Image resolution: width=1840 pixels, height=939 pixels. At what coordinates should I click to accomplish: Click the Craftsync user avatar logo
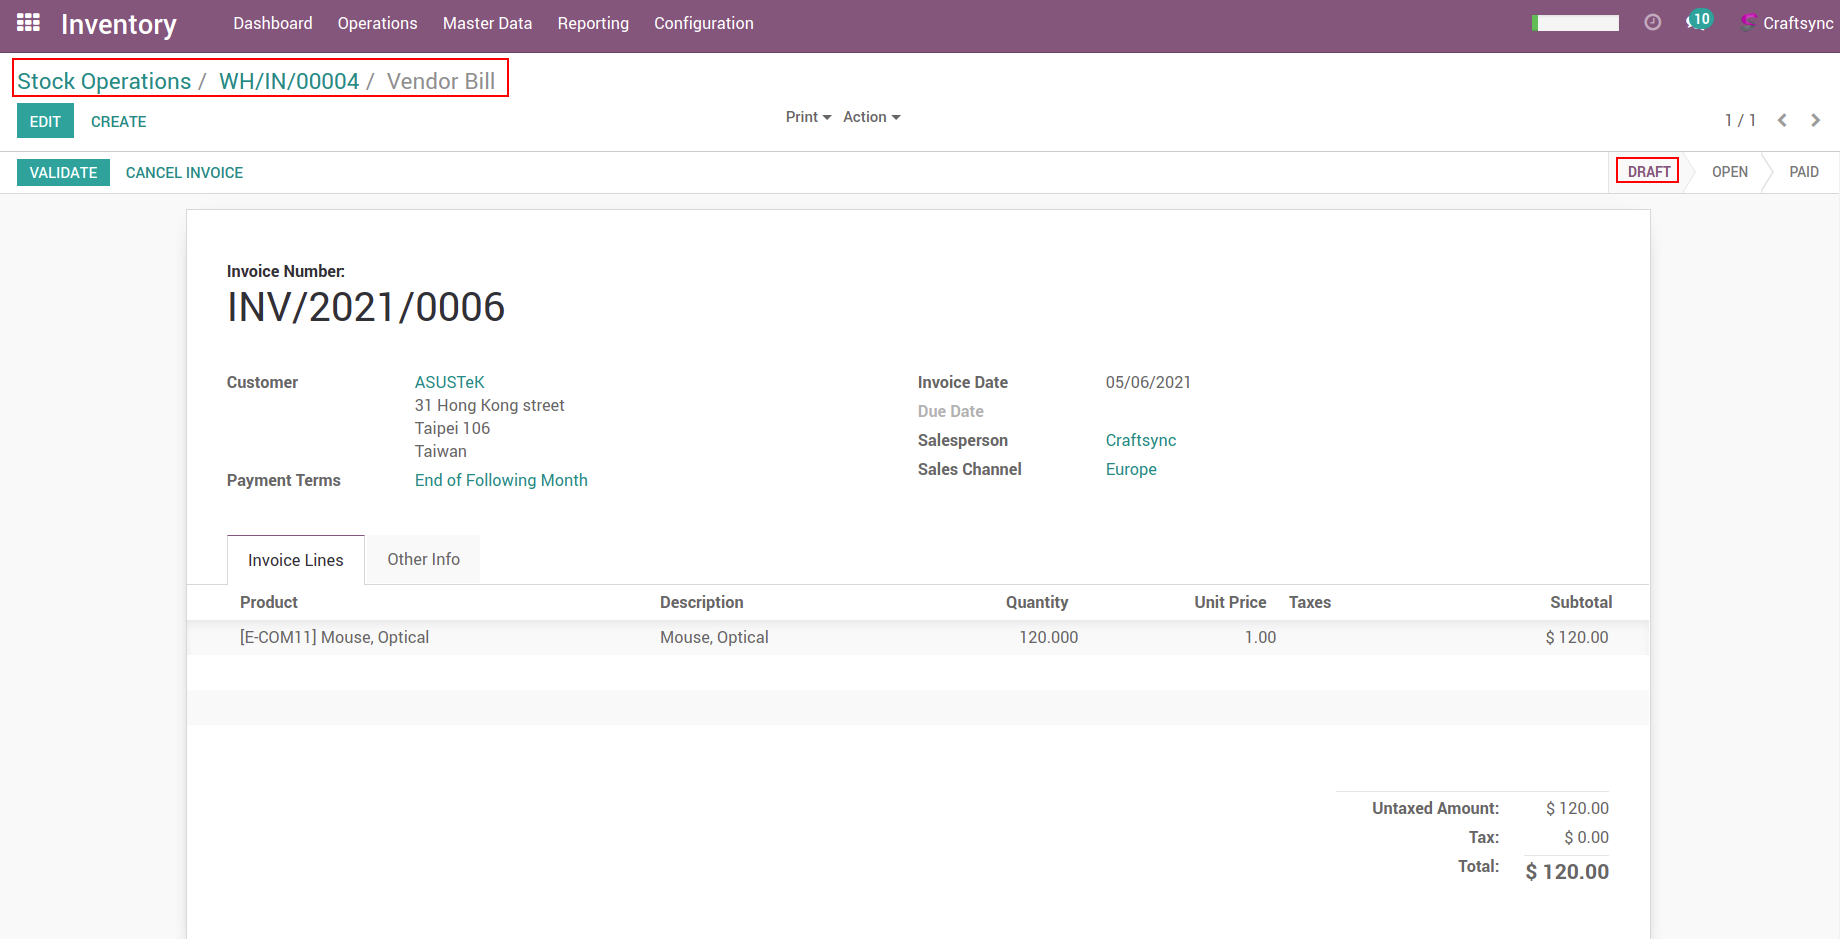(1748, 23)
